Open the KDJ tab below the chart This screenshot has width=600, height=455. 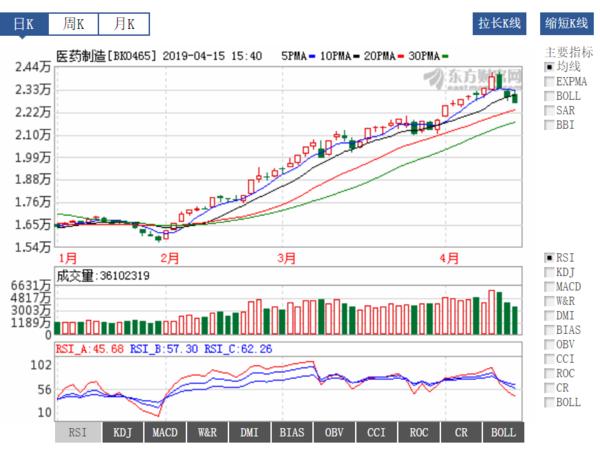click(122, 432)
